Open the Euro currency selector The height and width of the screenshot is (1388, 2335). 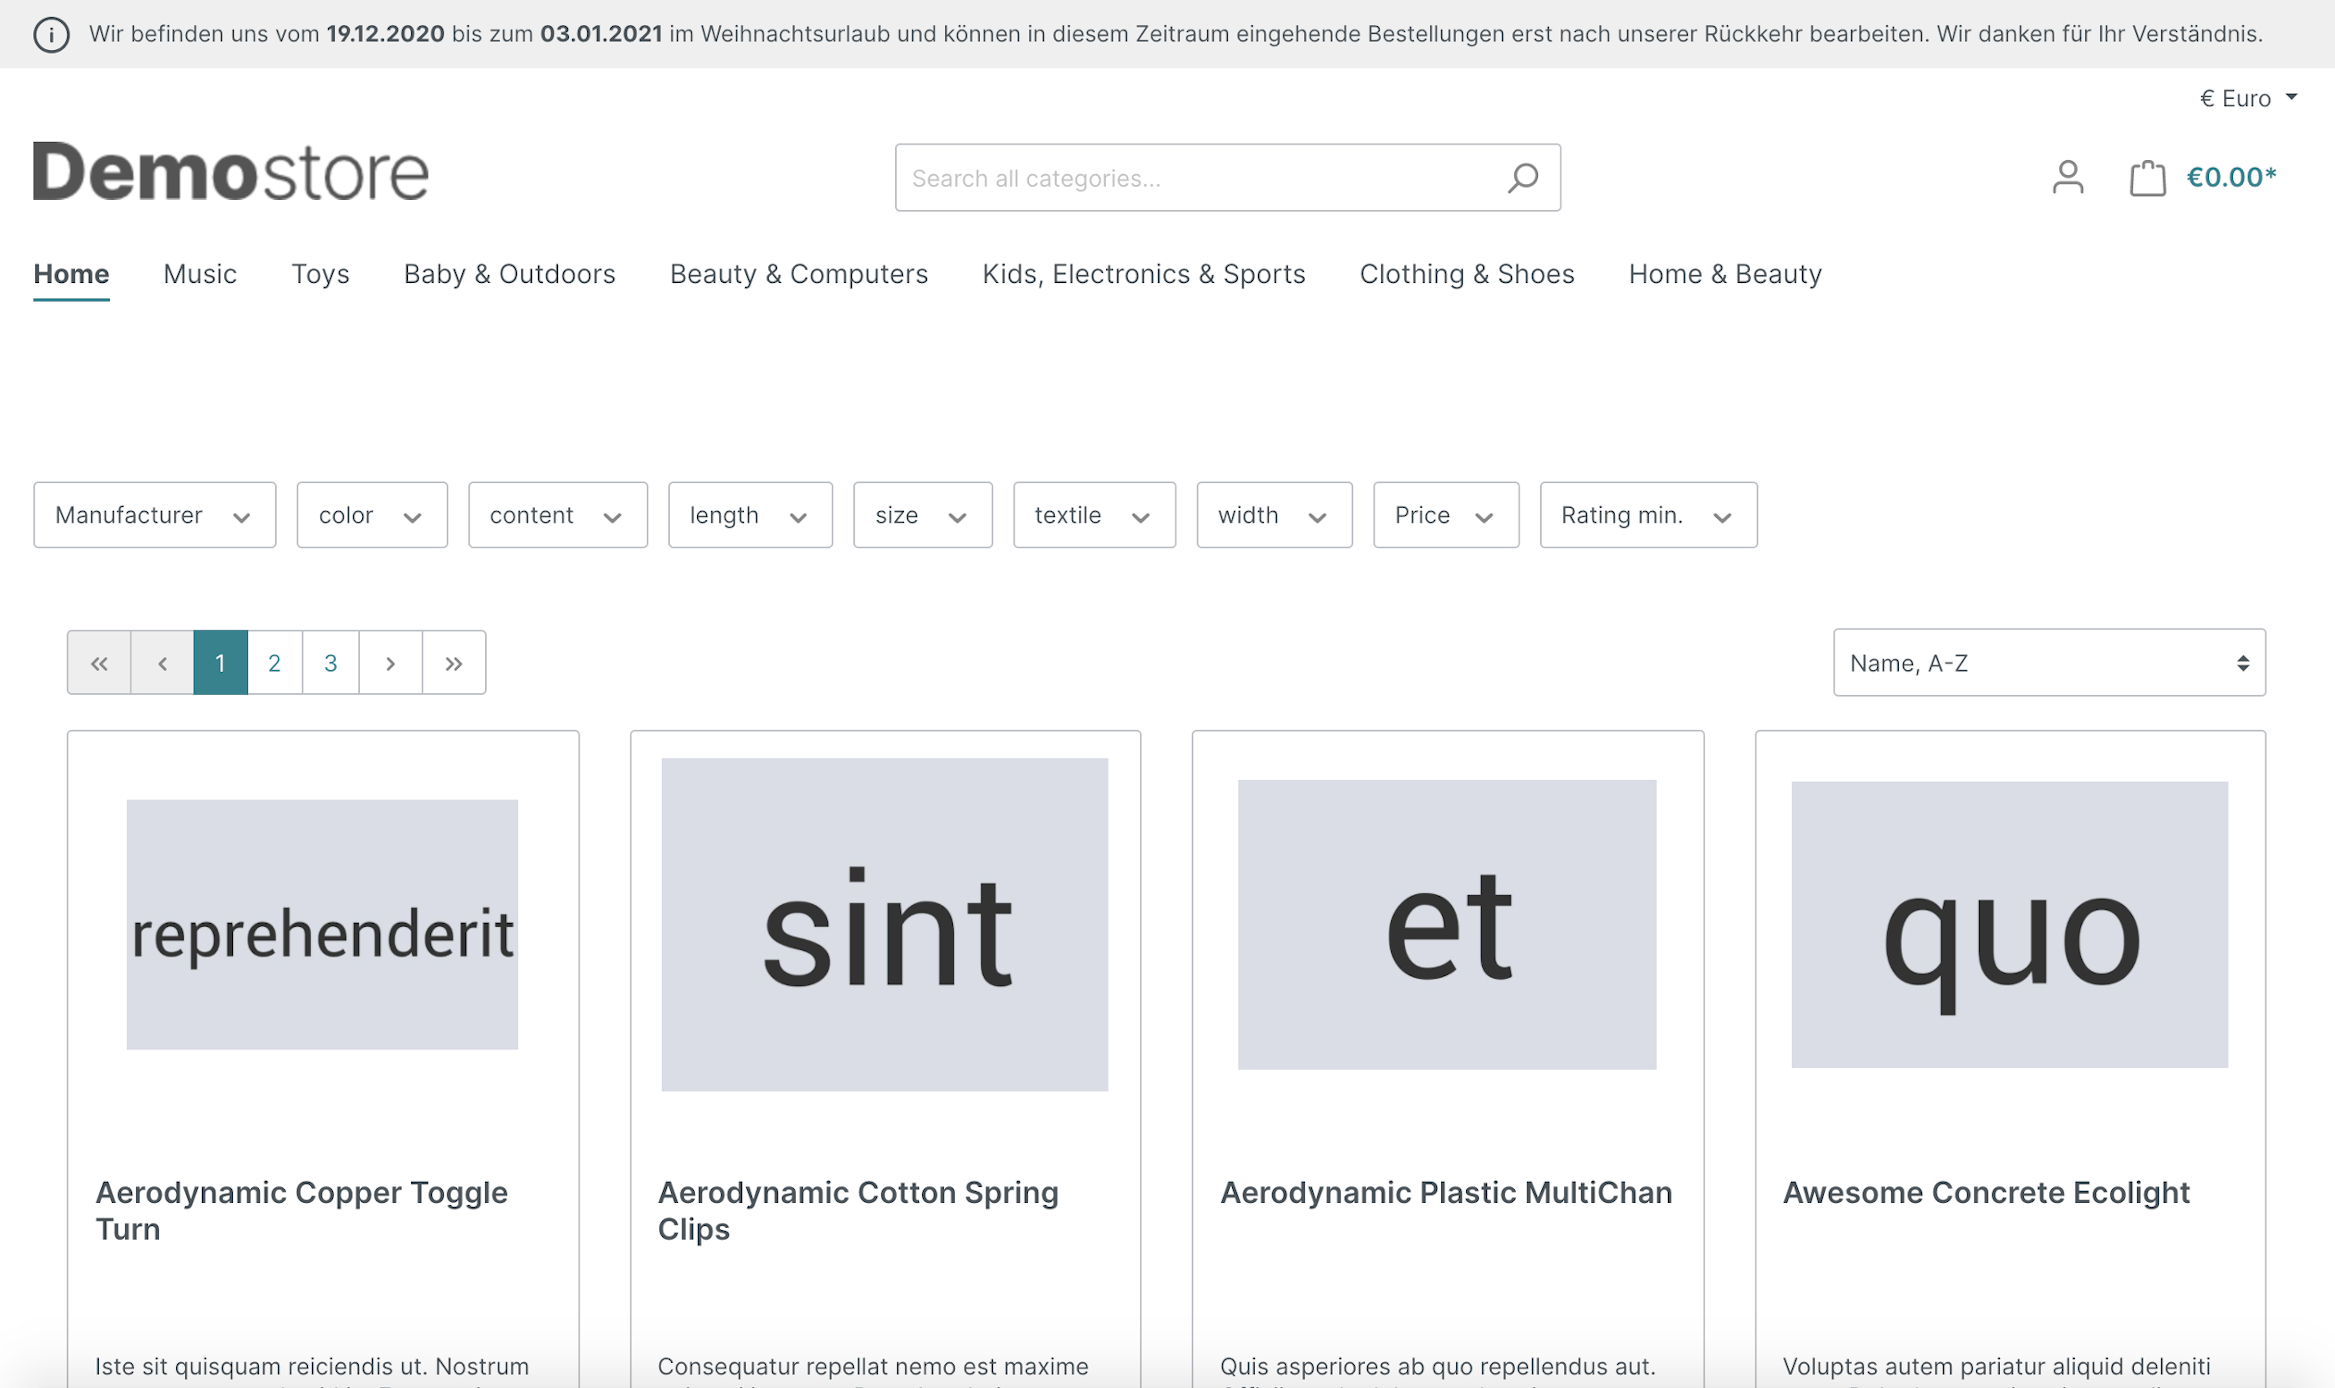click(2247, 98)
